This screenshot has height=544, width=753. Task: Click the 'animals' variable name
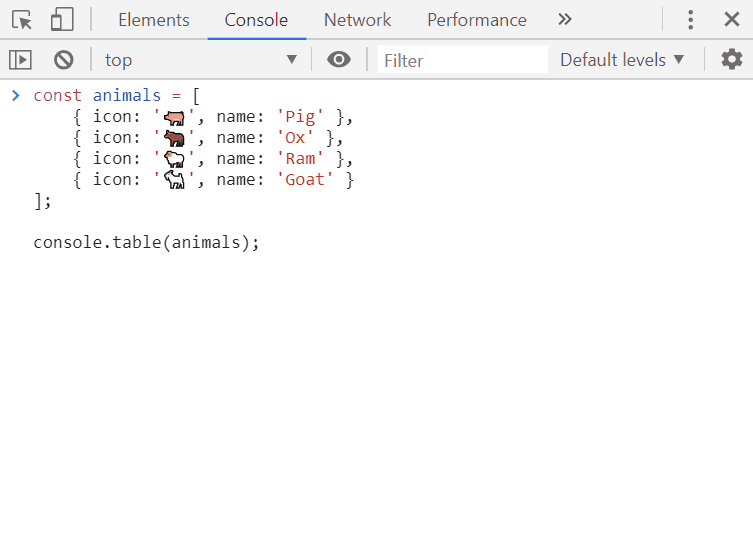tap(127, 96)
